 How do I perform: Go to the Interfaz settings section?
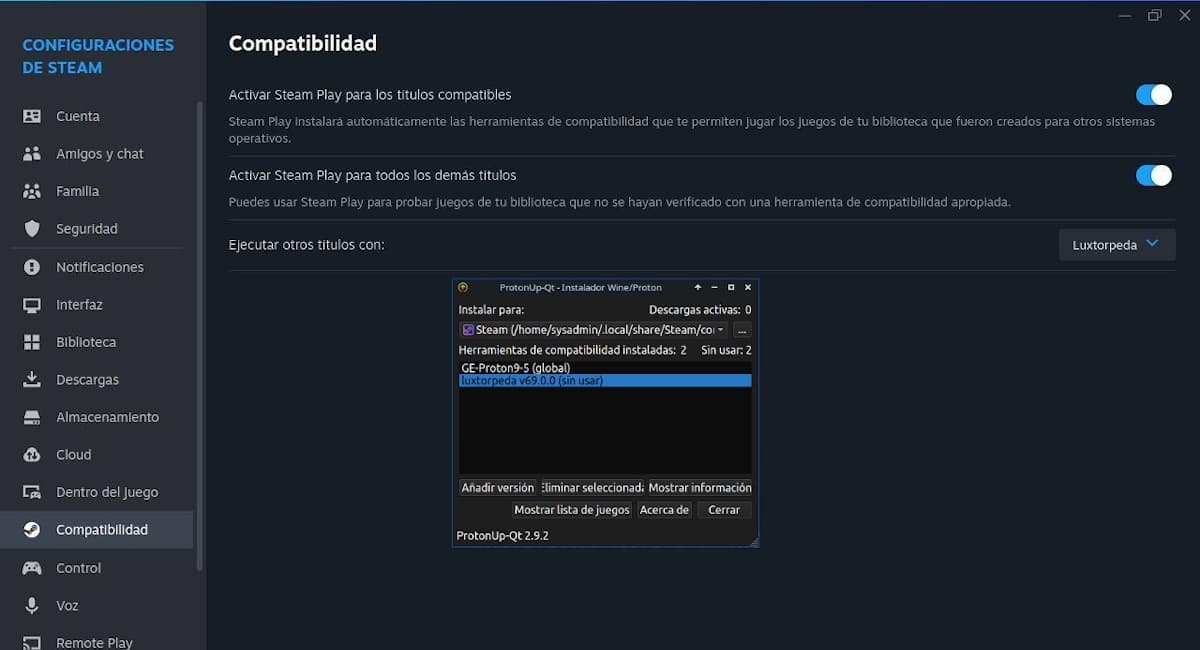79,305
